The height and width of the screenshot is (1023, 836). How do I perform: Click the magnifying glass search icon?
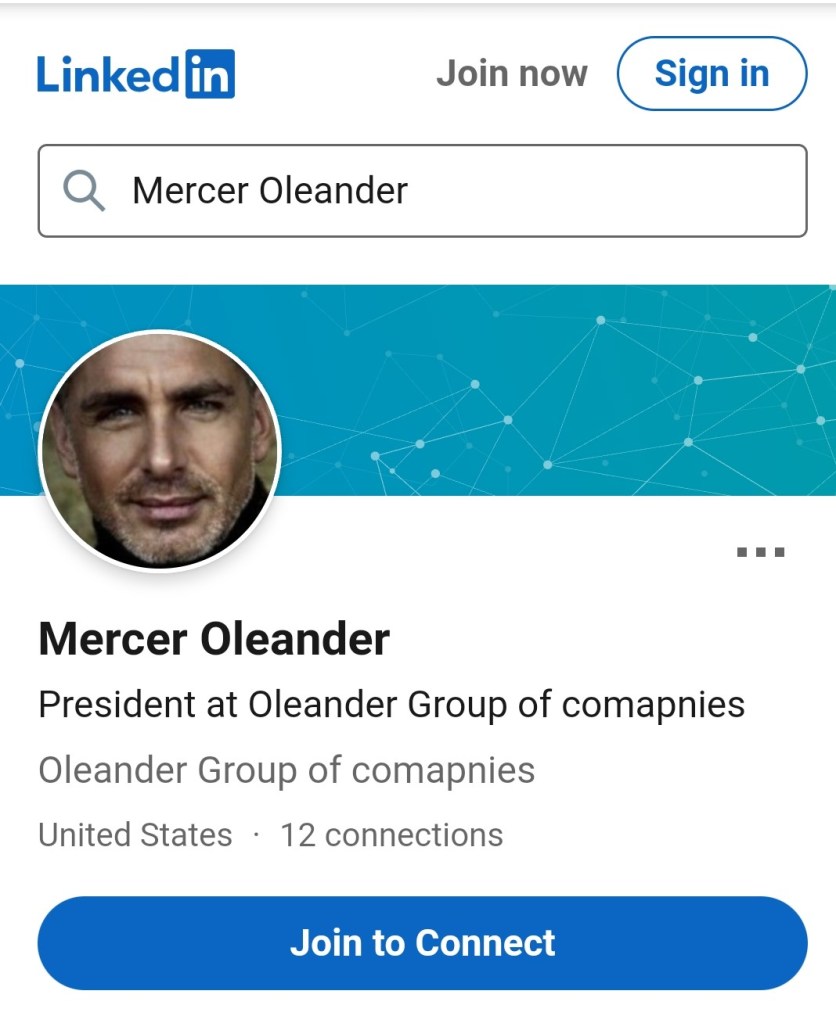pos(84,190)
